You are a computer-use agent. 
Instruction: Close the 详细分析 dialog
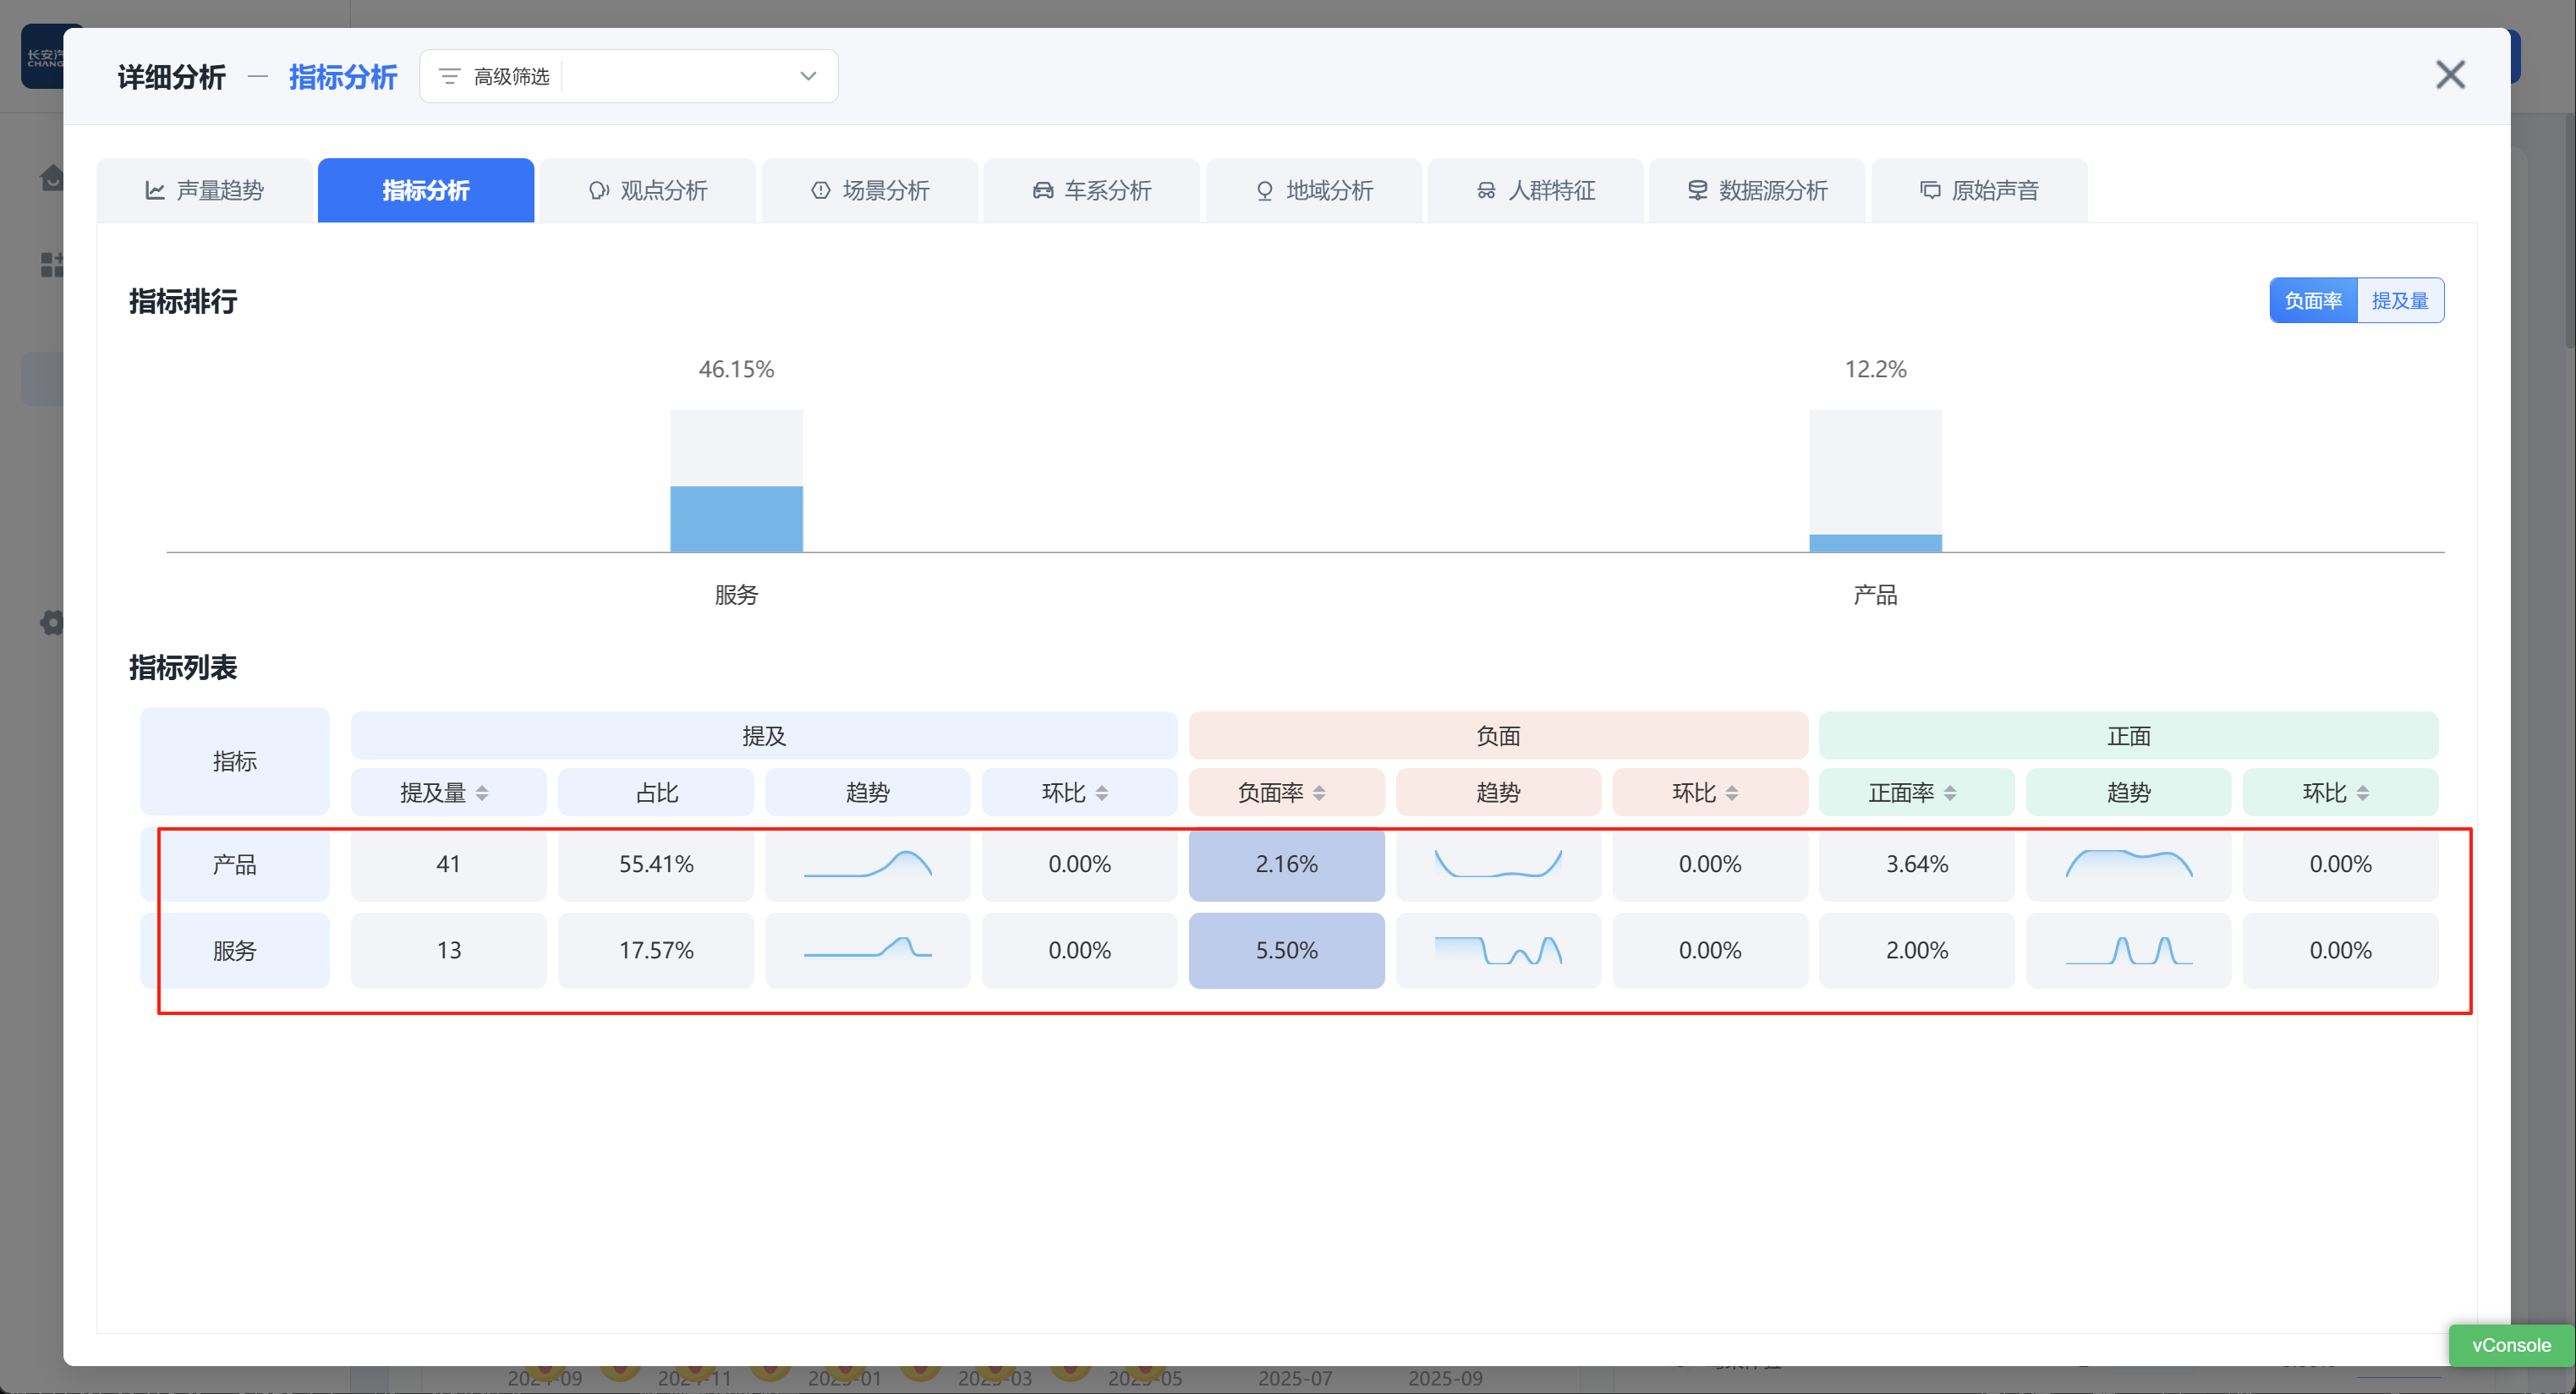[x=2449, y=75]
